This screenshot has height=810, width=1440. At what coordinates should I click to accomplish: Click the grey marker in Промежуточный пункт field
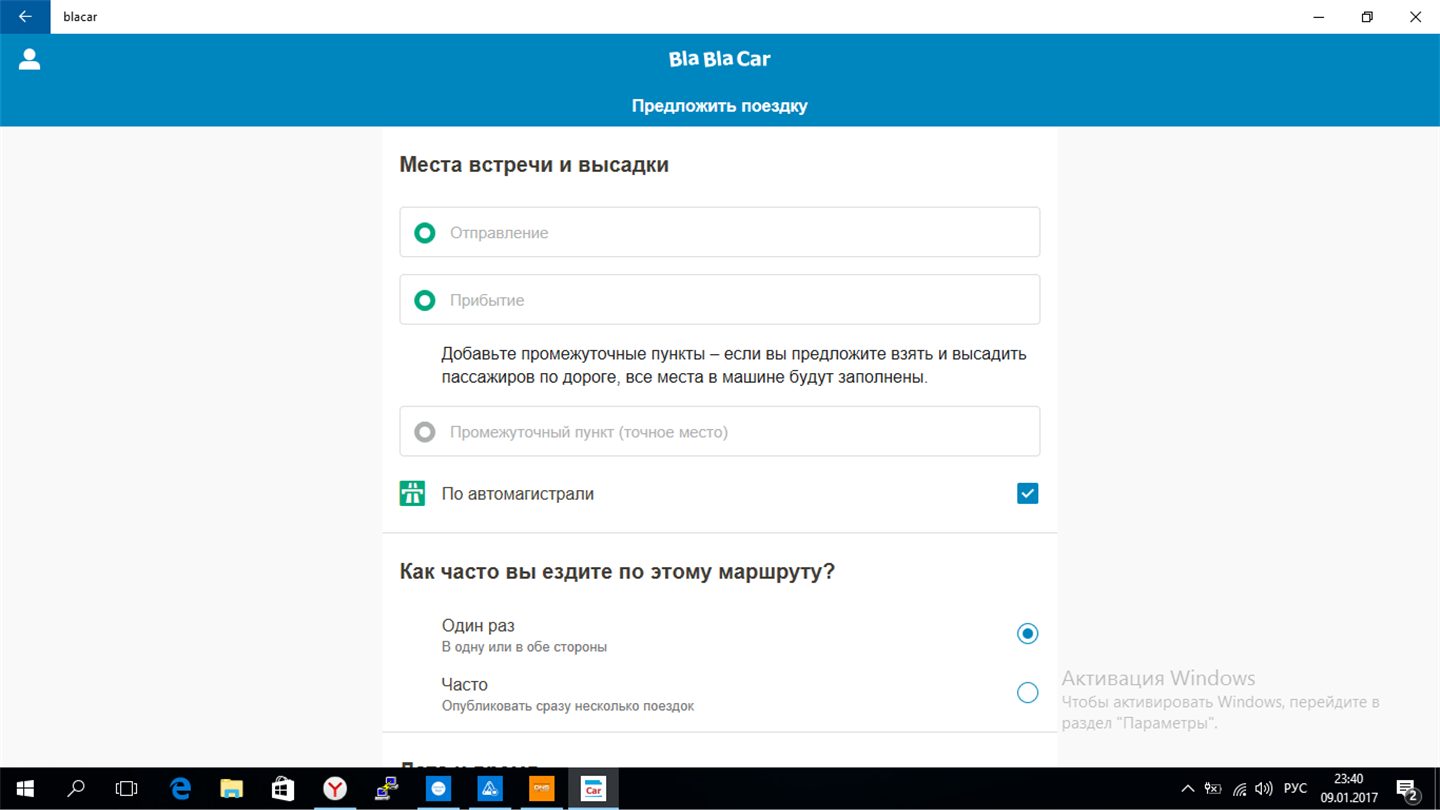coord(425,432)
